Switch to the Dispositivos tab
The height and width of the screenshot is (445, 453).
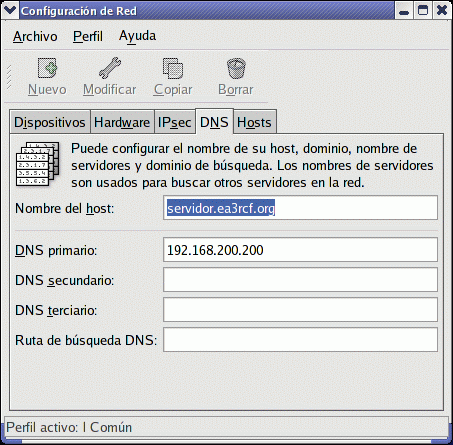click(x=50, y=122)
